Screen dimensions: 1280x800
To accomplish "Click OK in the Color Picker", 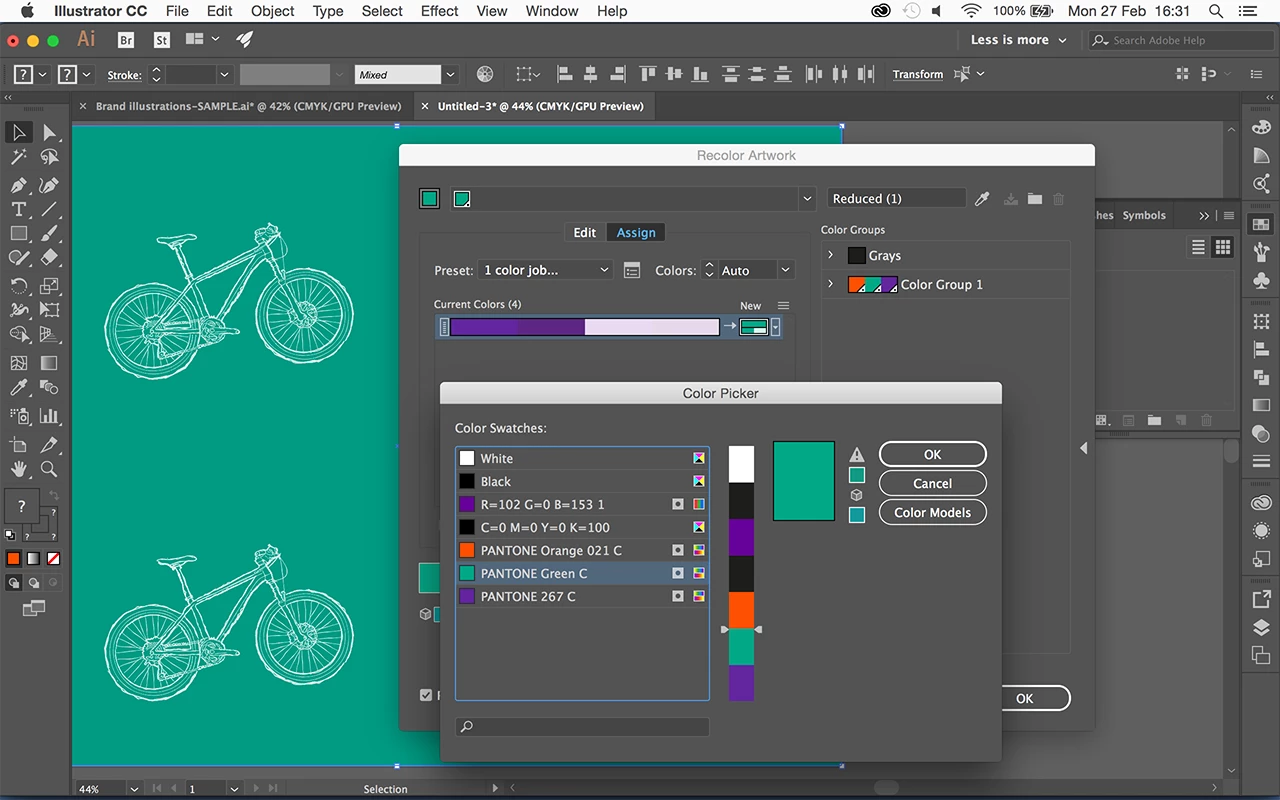I will [933, 454].
